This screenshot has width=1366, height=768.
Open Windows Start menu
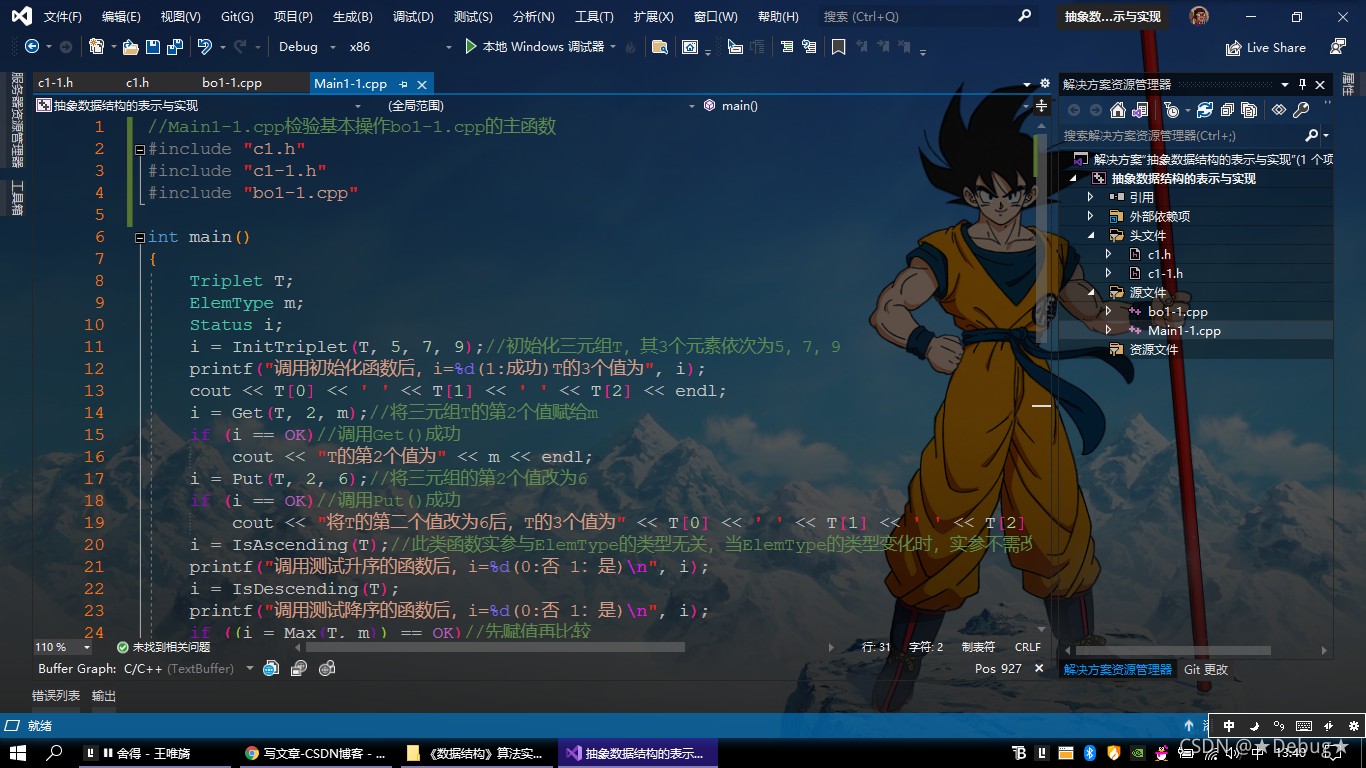pyautogui.click(x=17, y=753)
